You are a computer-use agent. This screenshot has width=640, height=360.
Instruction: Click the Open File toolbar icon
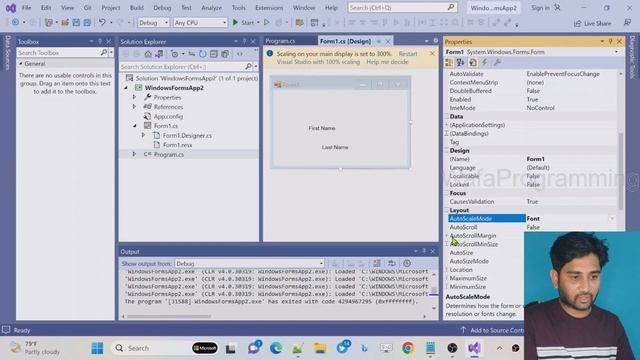coord(65,23)
